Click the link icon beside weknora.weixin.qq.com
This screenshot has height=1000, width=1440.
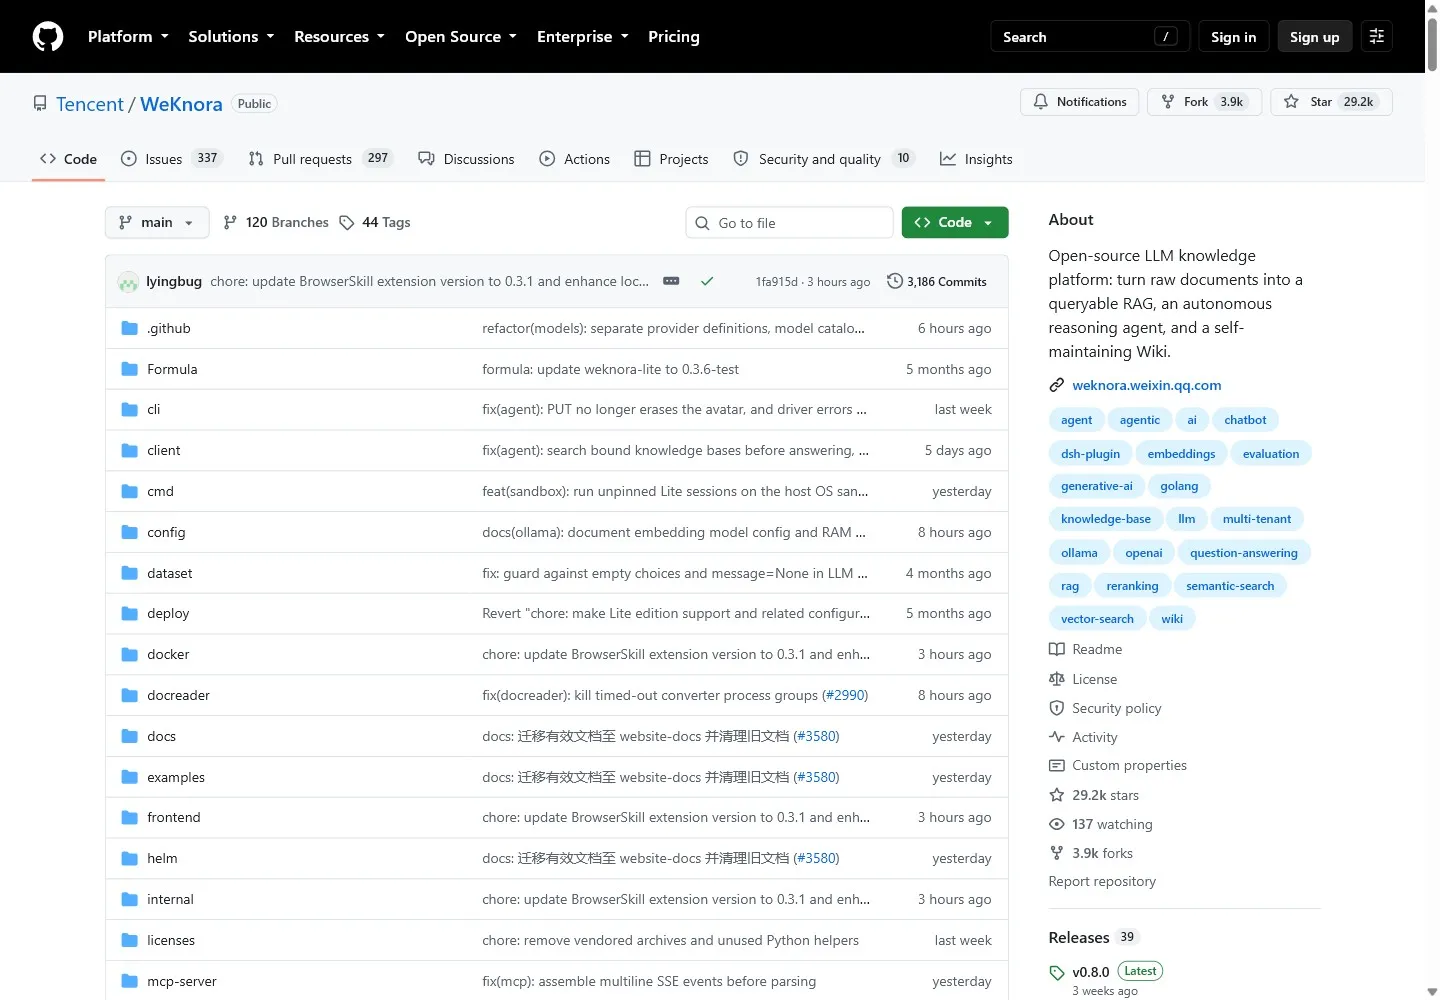click(x=1056, y=385)
